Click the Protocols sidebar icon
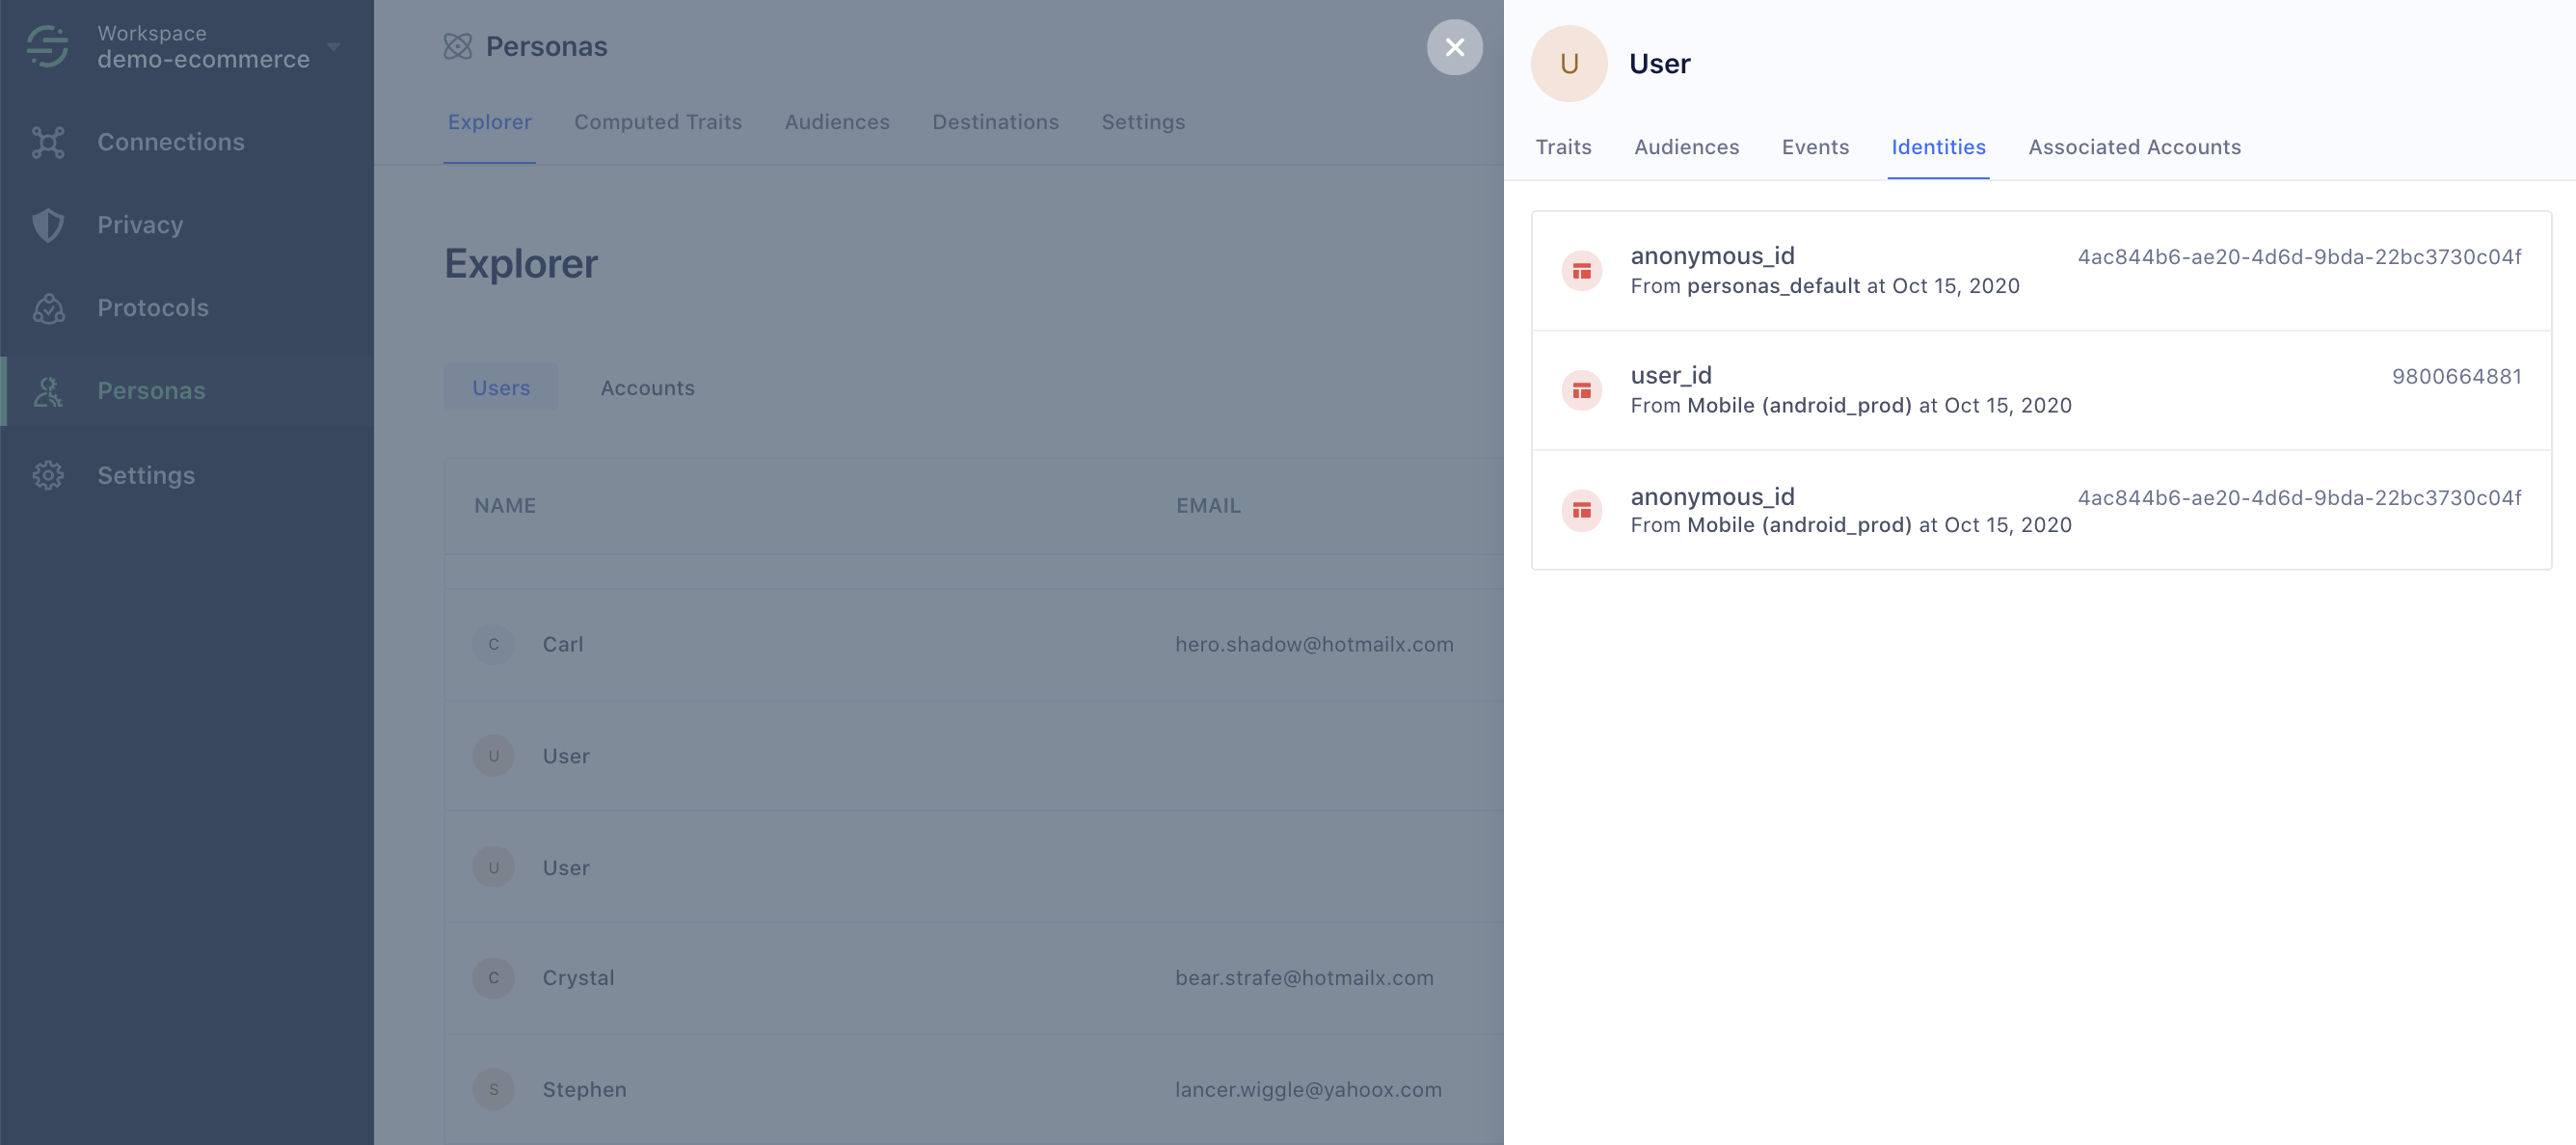Viewport: 2576px width, 1145px height. click(x=47, y=308)
